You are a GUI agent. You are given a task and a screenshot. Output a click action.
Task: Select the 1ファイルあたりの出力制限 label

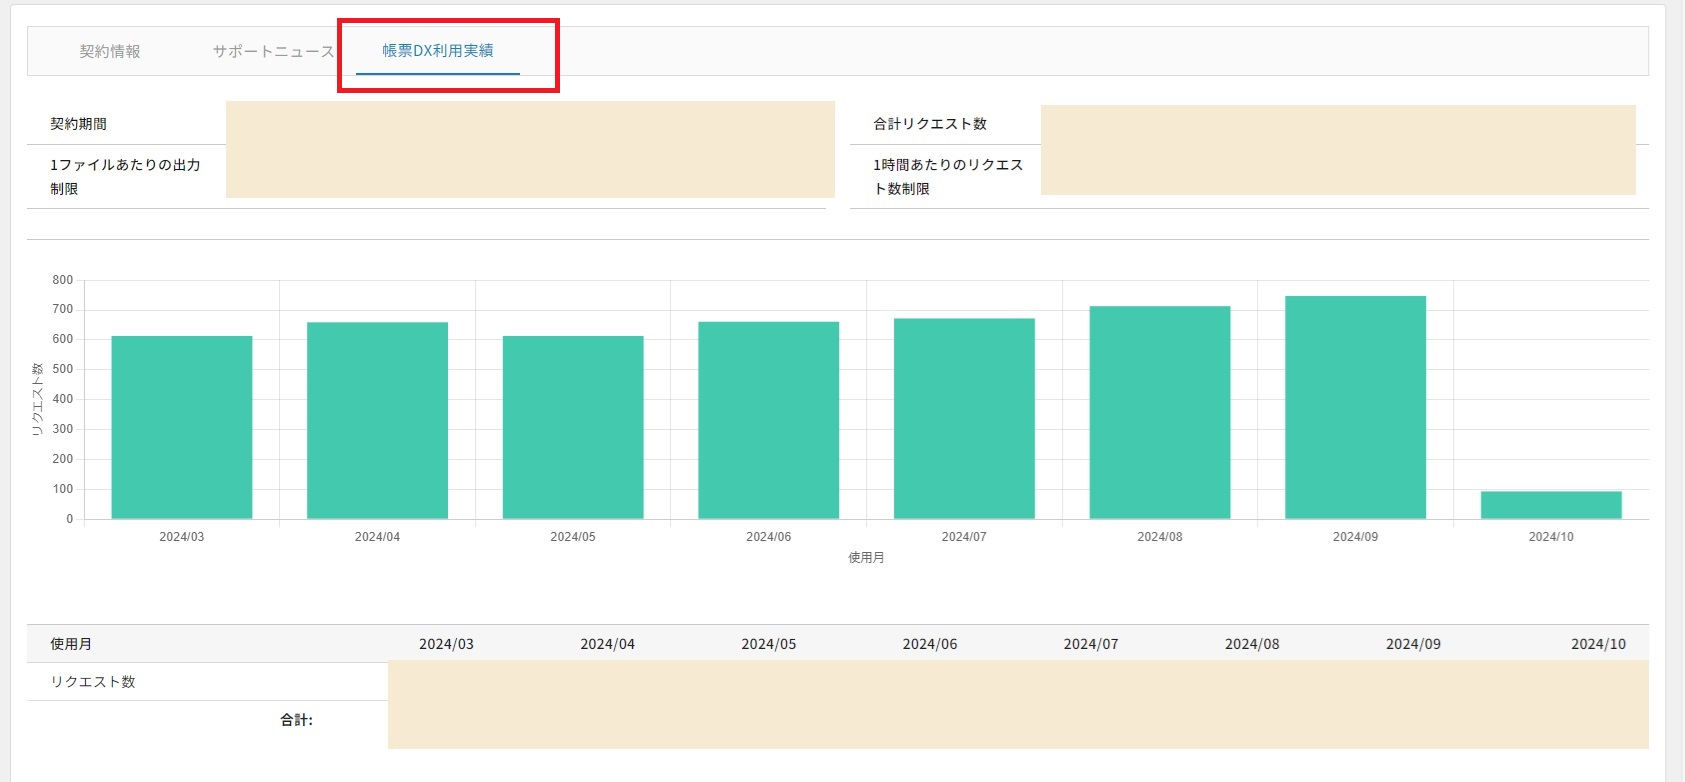click(125, 176)
